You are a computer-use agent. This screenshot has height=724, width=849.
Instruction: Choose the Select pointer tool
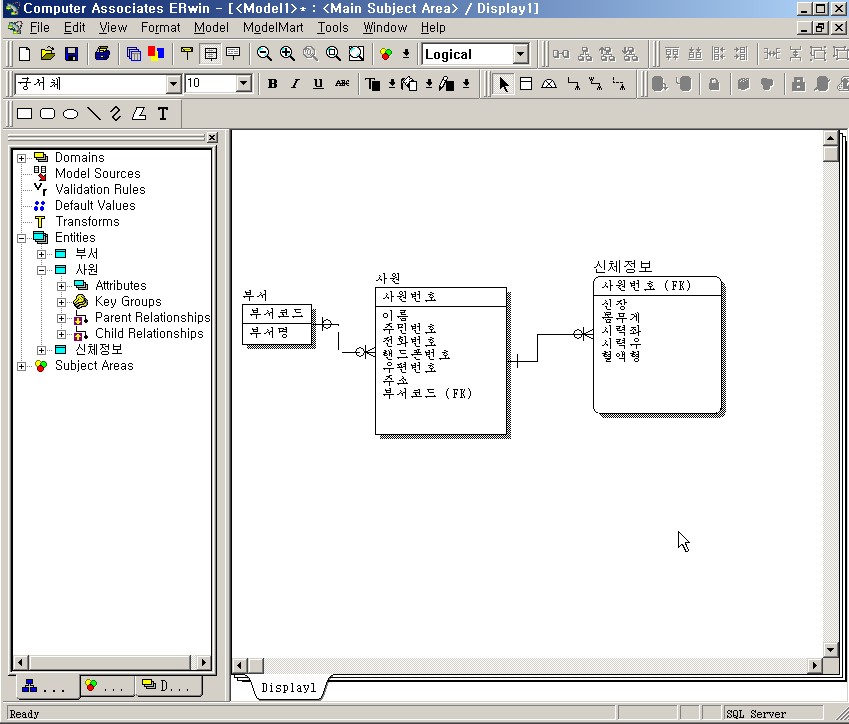(x=504, y=84)
